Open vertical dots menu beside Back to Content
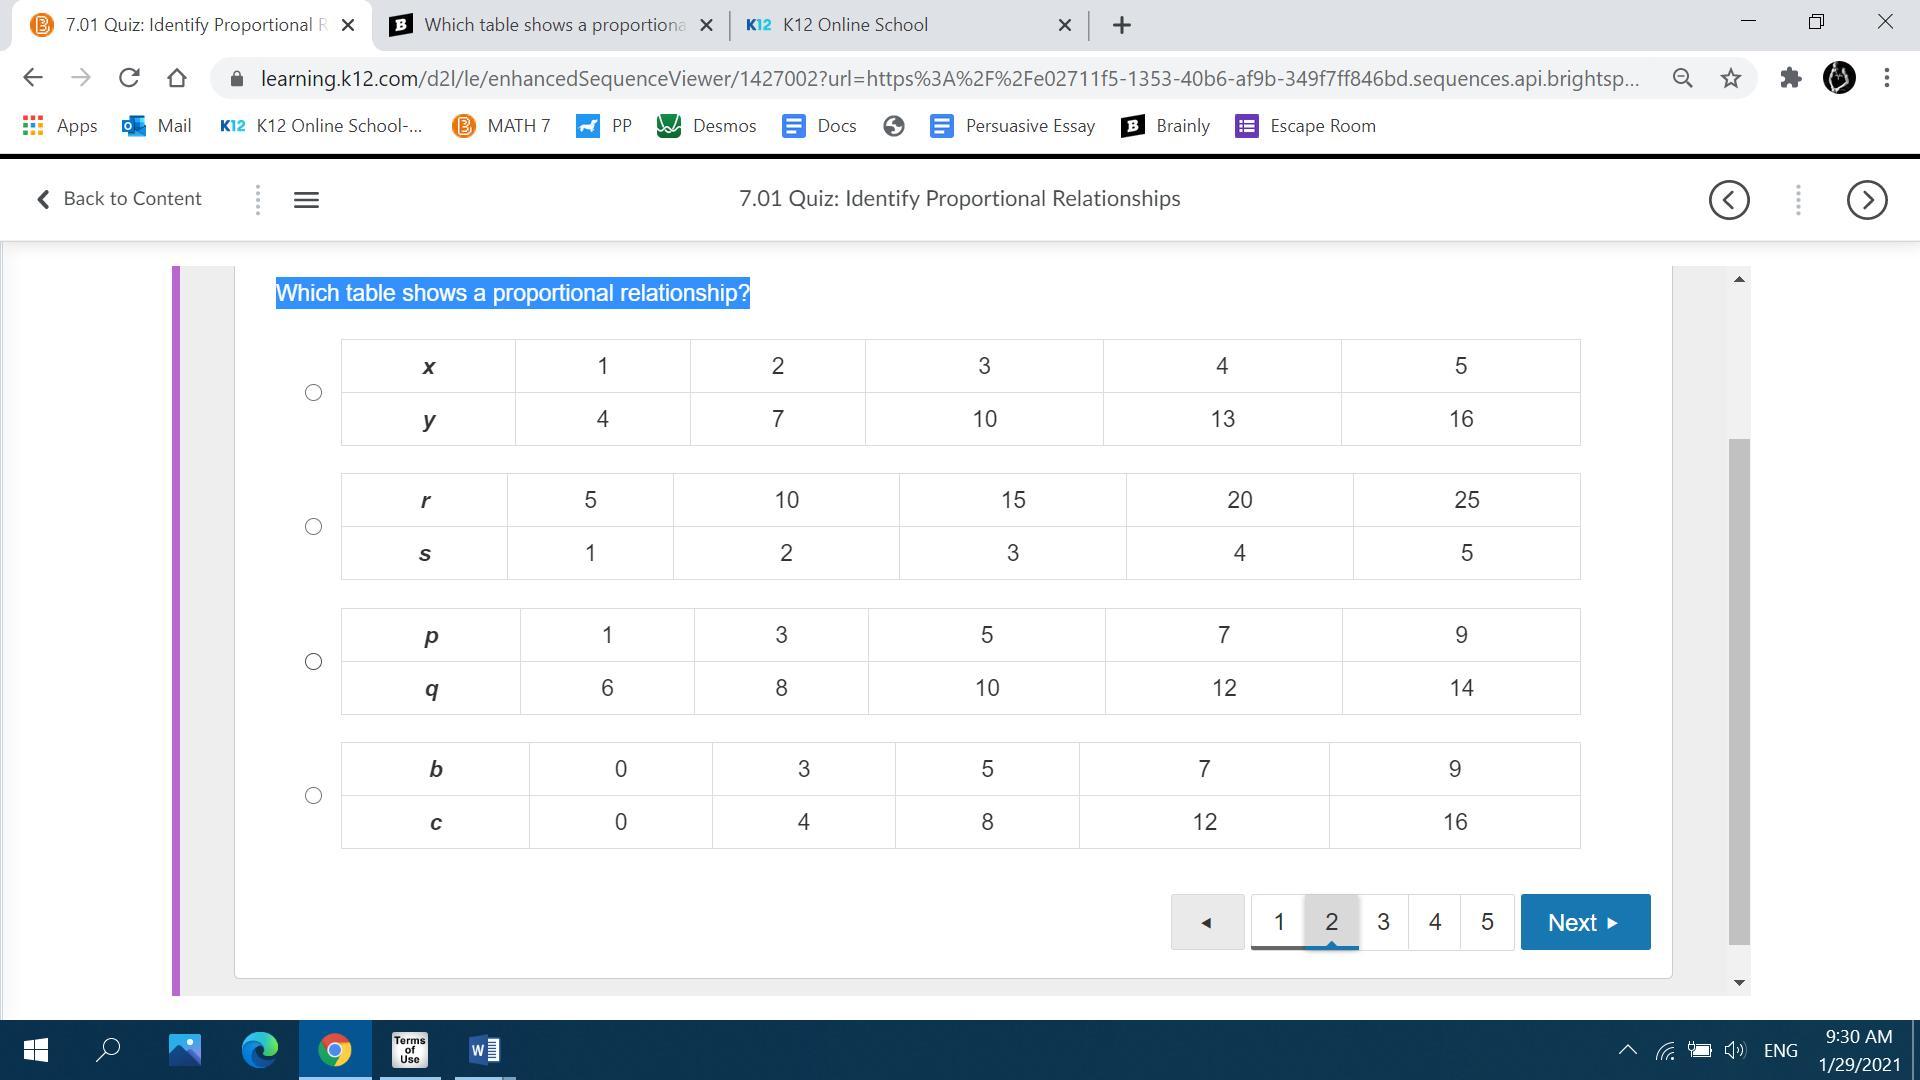The image size is (1920, 1080). [258, 200]
